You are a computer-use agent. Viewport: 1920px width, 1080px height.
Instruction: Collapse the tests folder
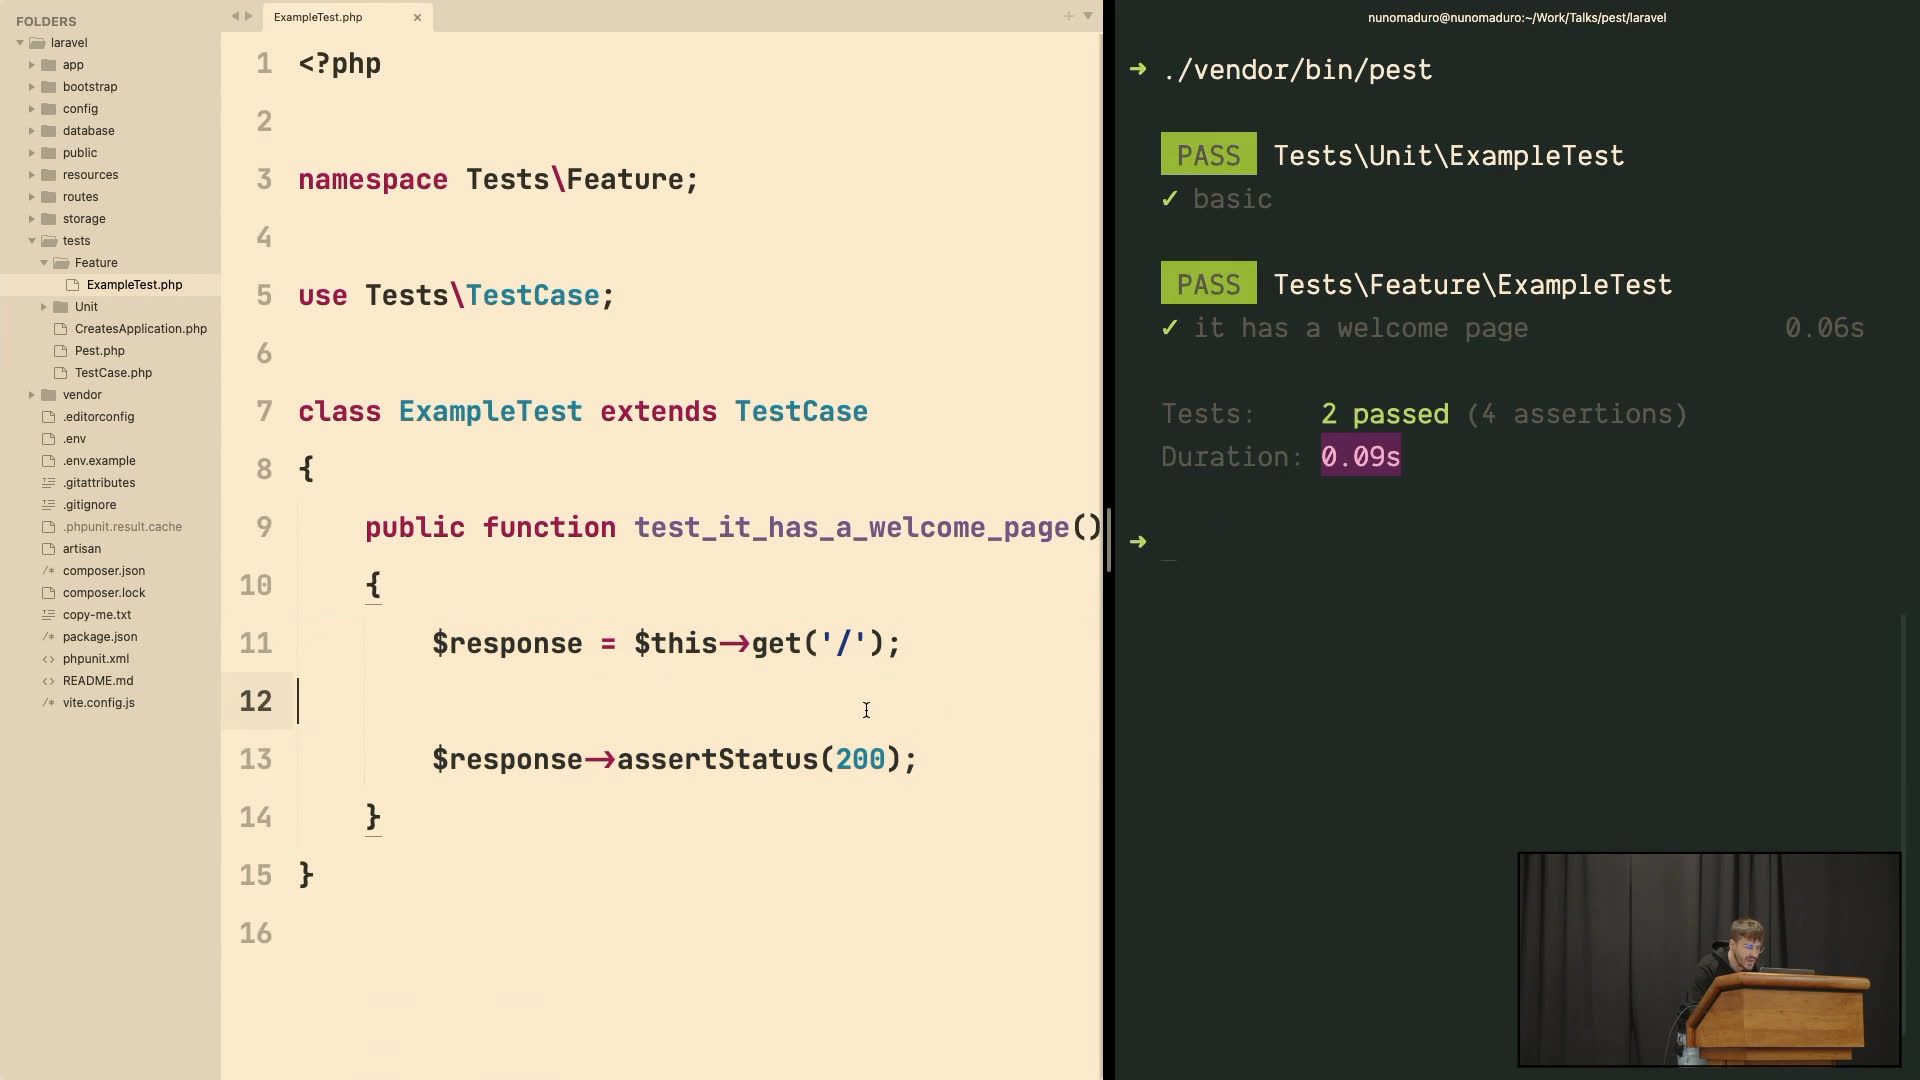click(x=31, y=241)
